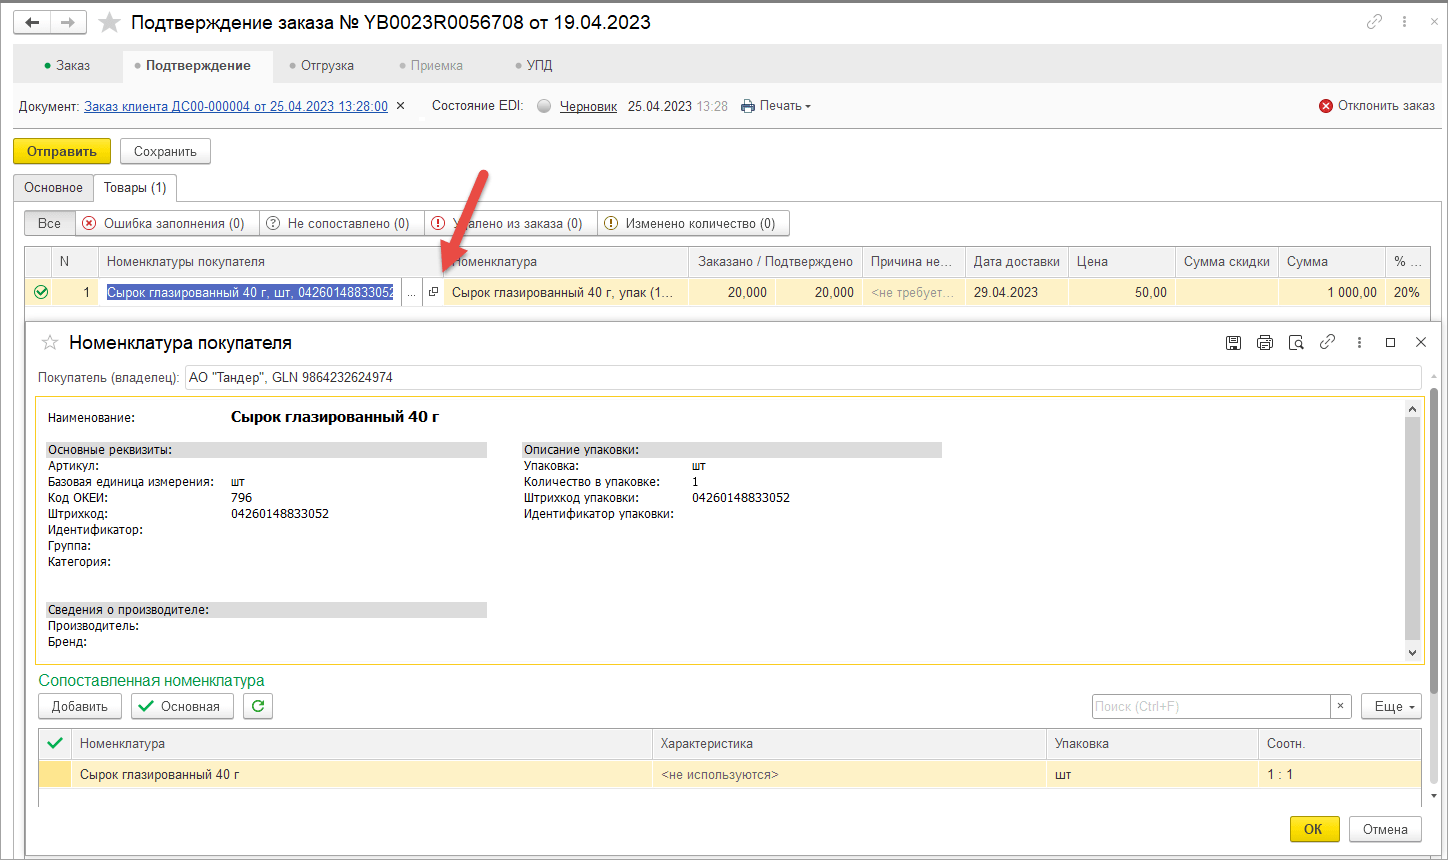Clear the linked document with the x

400,106
